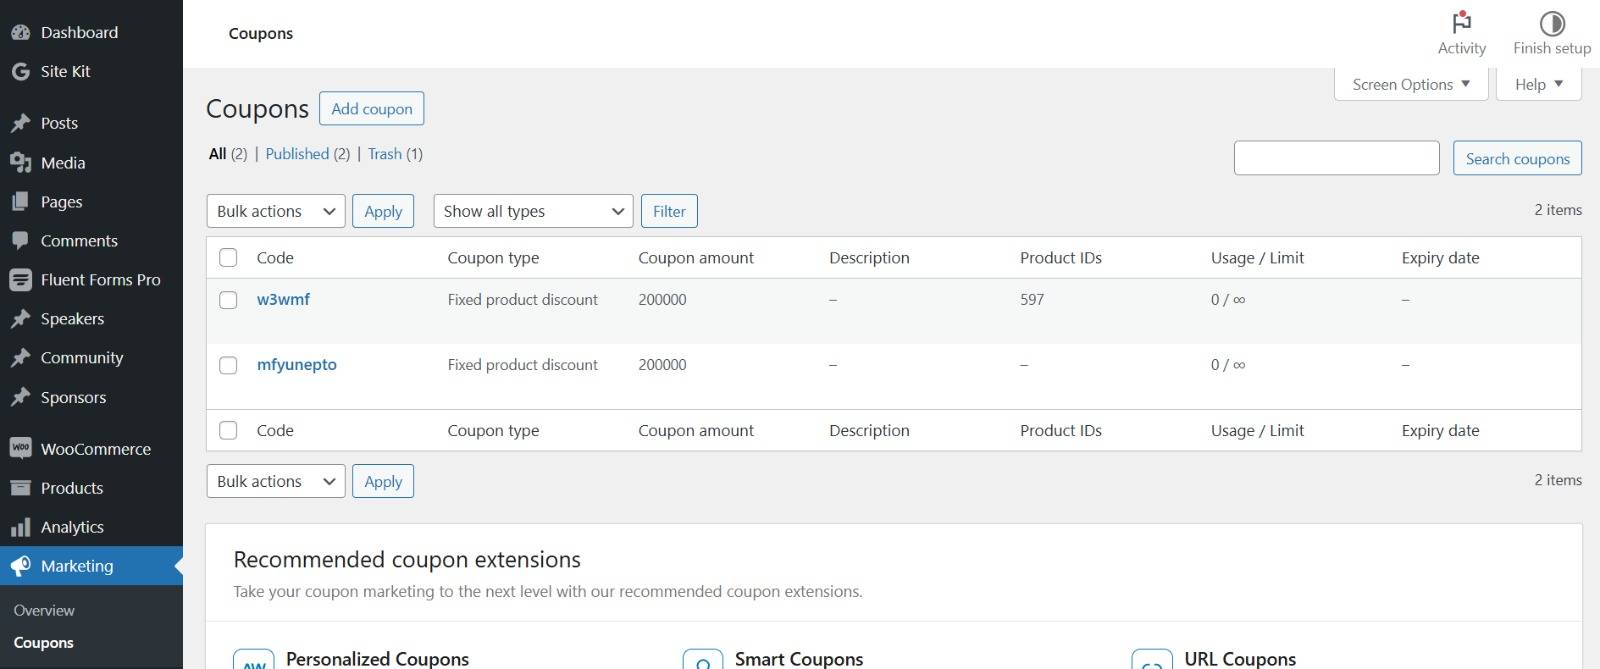The width and height of the screenshot is (1600, 669).
Task: Toggle select-all checkbox in table header
Action: coord(228,258)
